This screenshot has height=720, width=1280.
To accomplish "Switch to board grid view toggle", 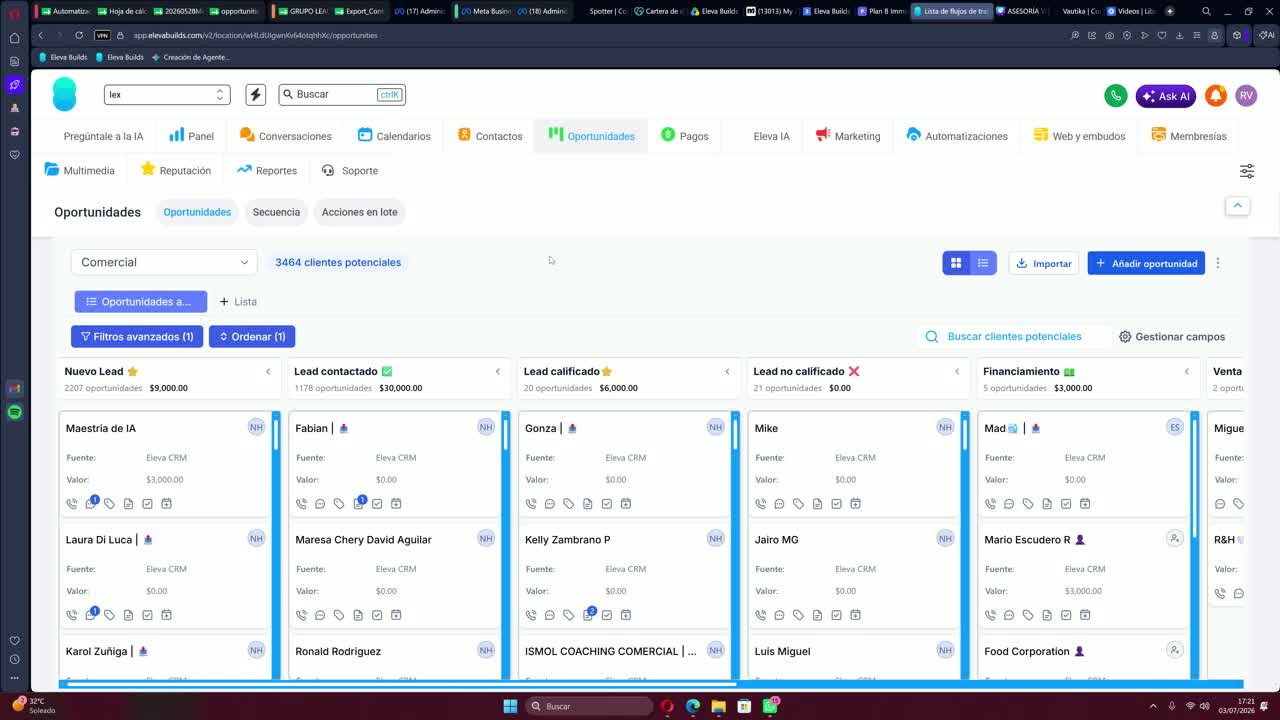I will pos(956,263).
